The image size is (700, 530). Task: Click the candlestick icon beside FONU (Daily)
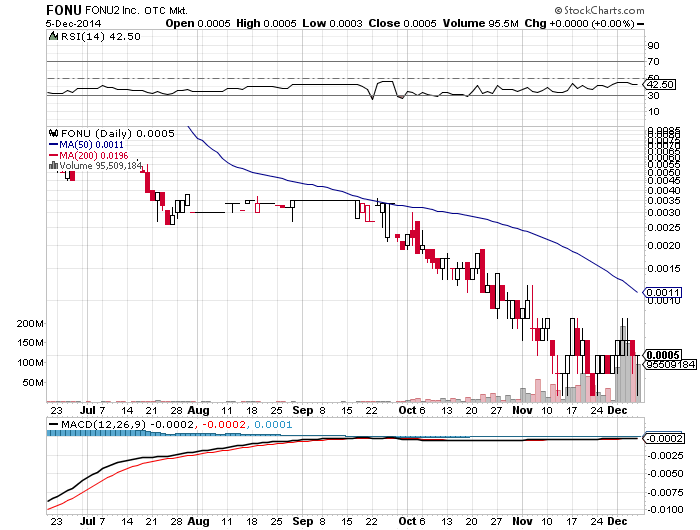[53, 133]
